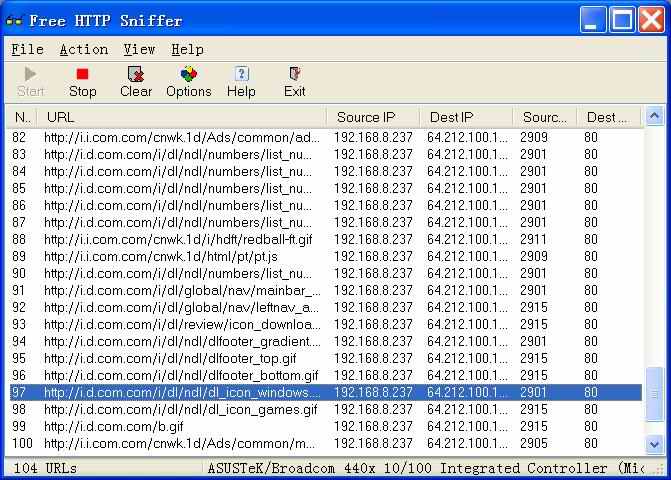The width and height of the screenshot is (671, 480).
Task: Click the Help question-mark toolbar icon
Action: [x=241, y=74]
